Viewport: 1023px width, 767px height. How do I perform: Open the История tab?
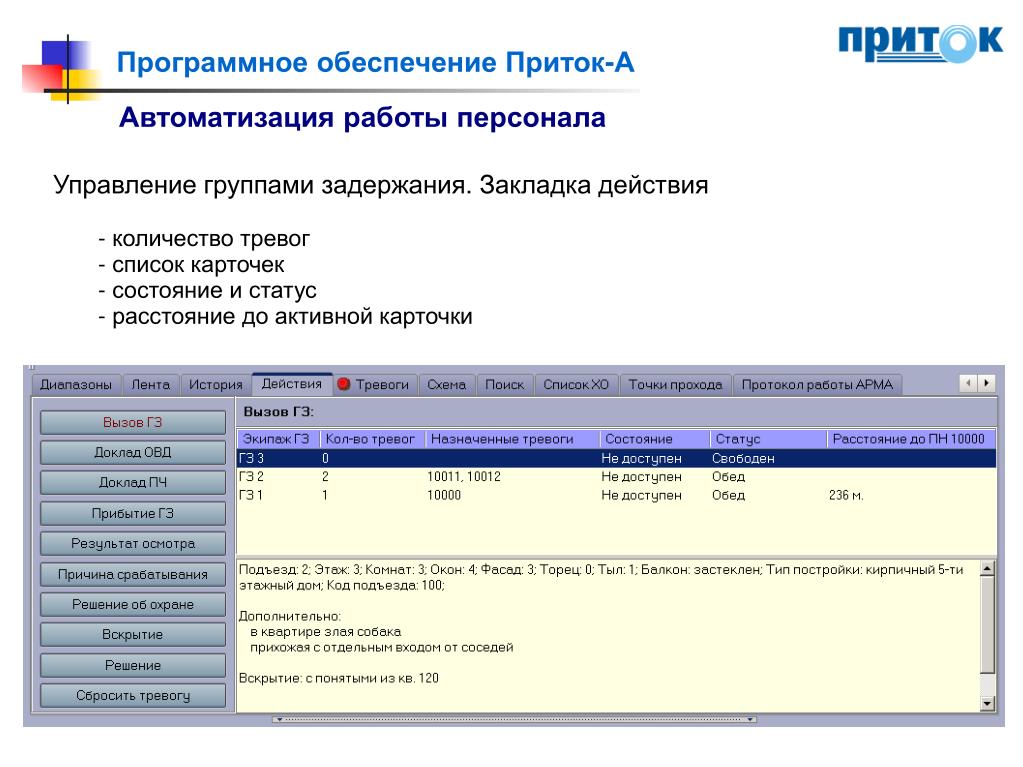215,385
